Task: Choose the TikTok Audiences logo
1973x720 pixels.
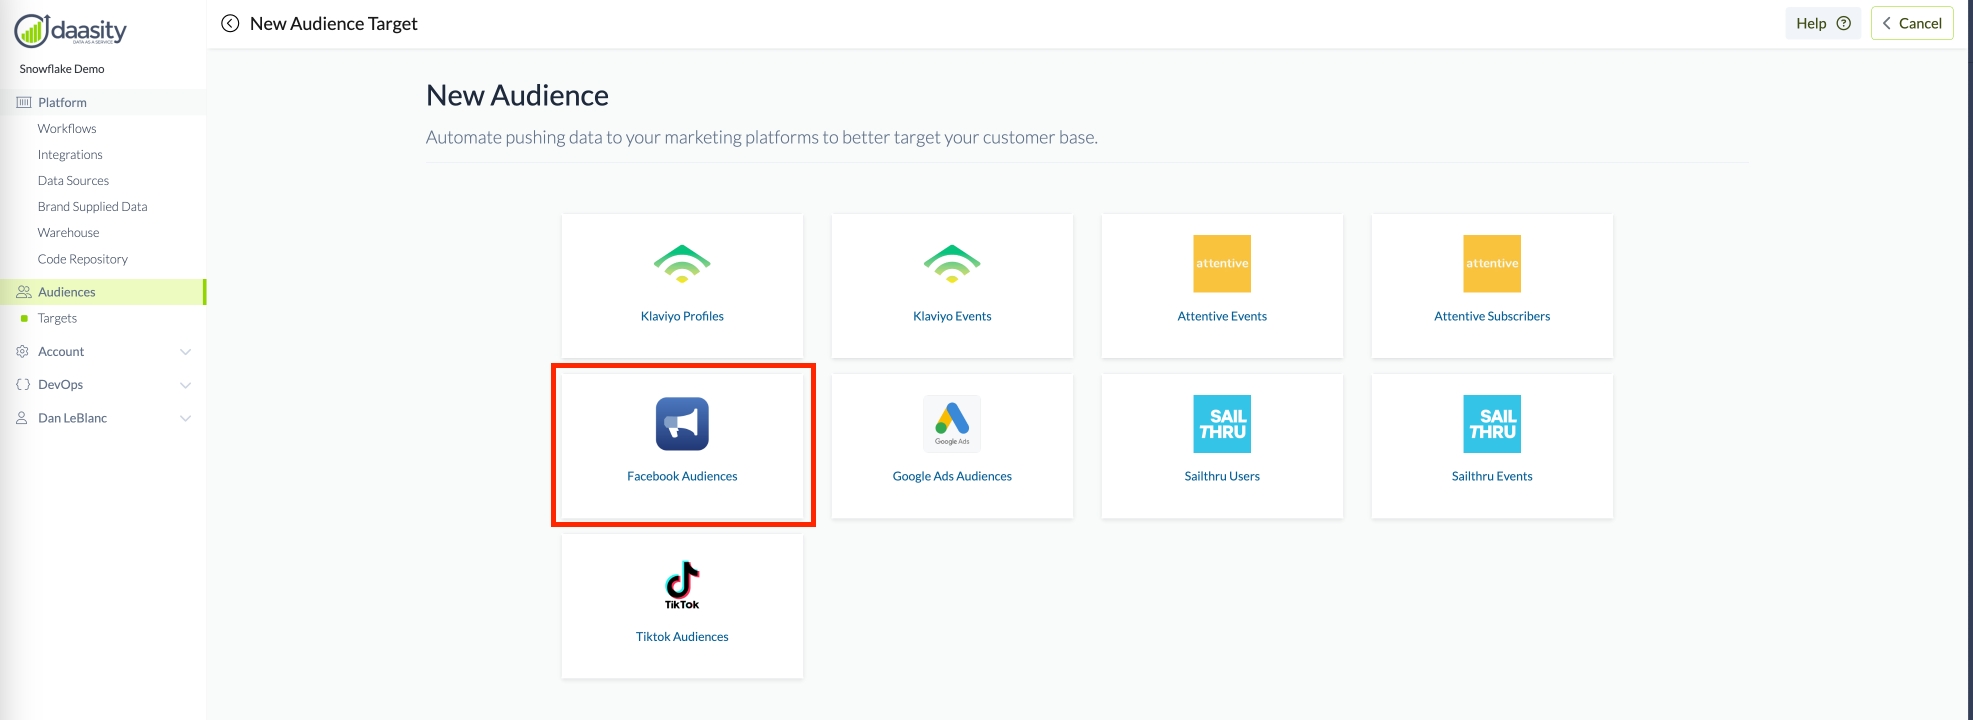Action: click(x=682, y=585)
